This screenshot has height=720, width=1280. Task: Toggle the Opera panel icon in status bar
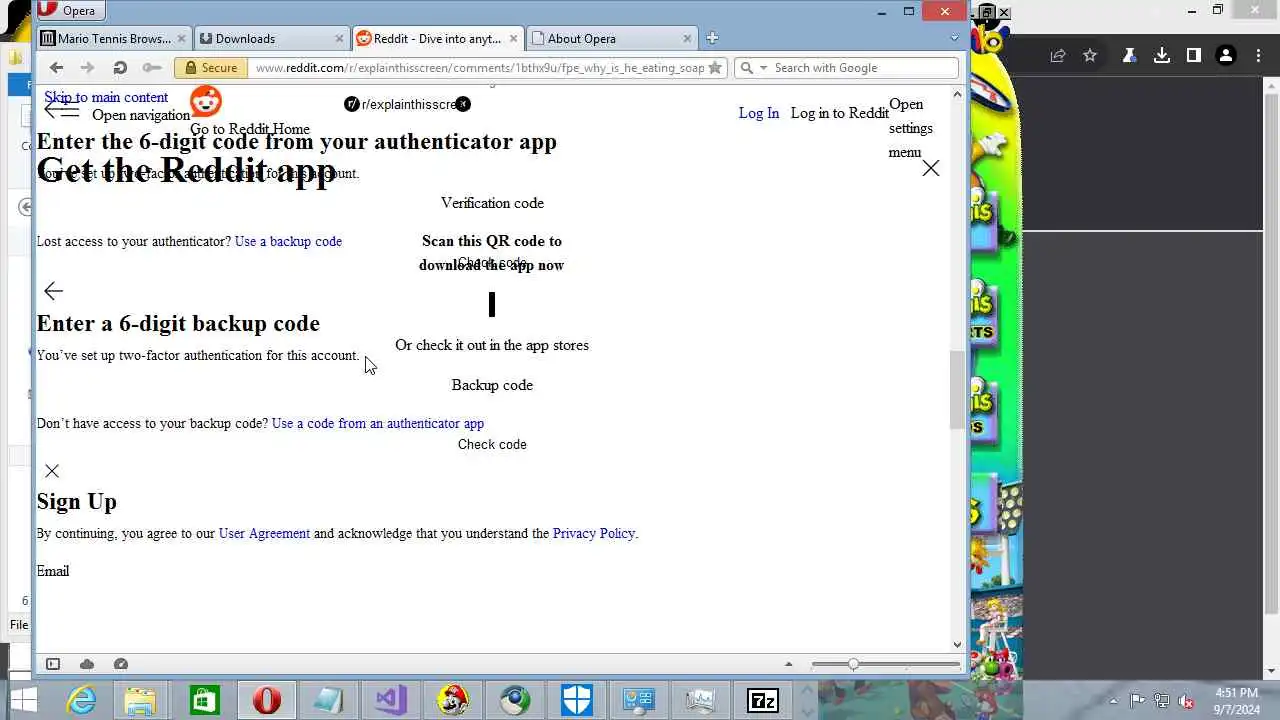pos(53,664)
